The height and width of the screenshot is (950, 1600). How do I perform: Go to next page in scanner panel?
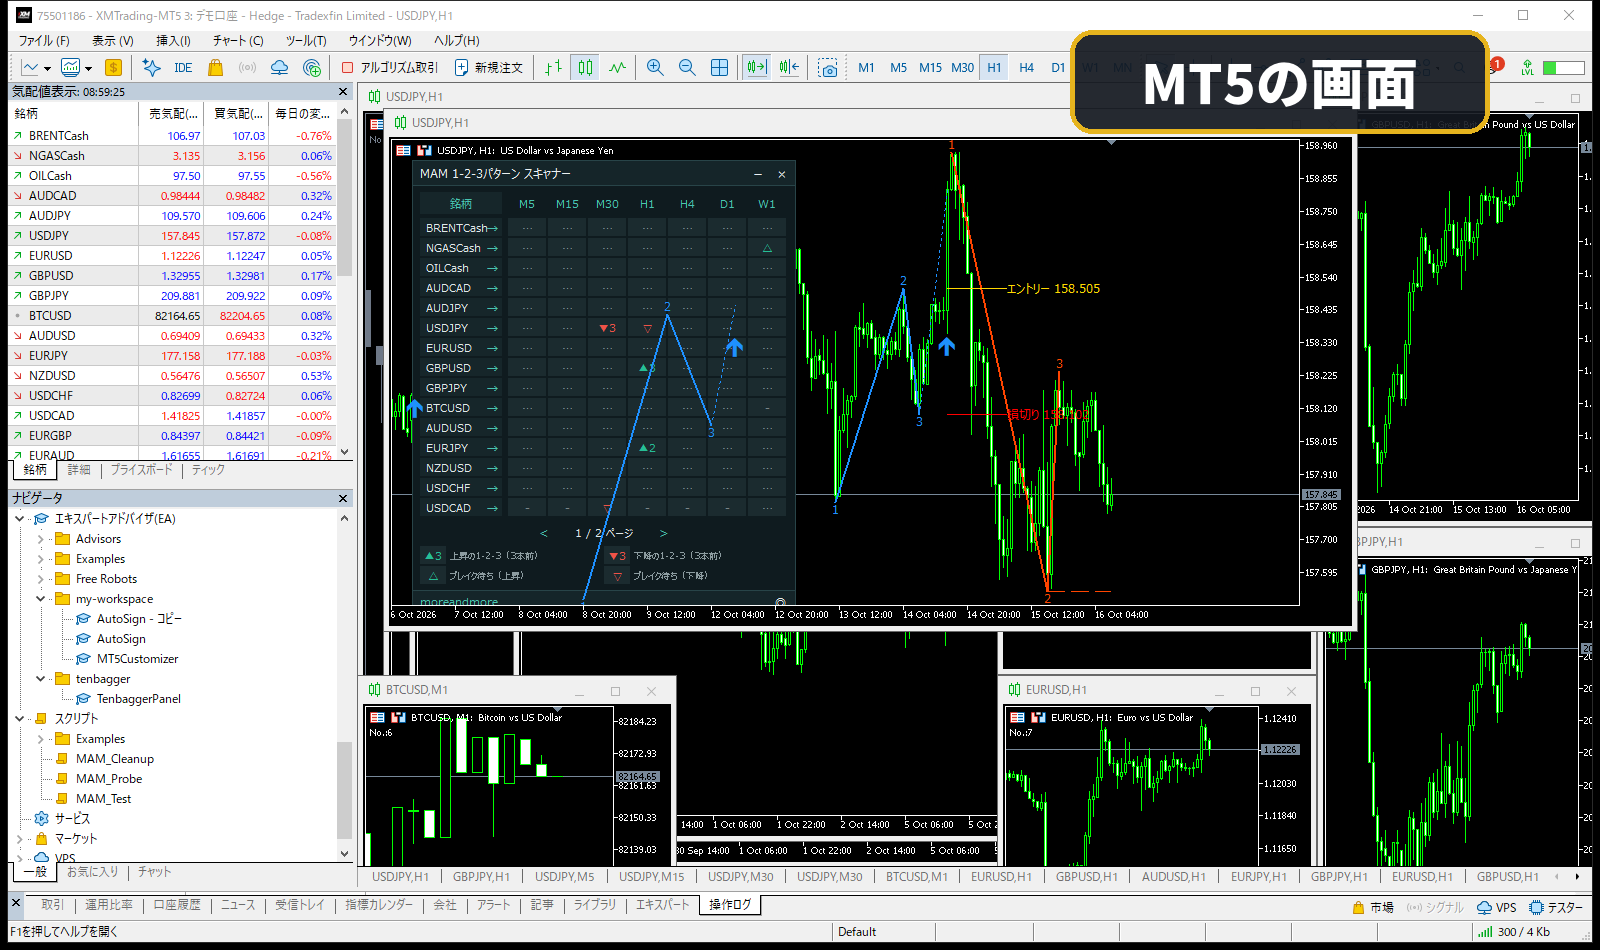[663, 534]
